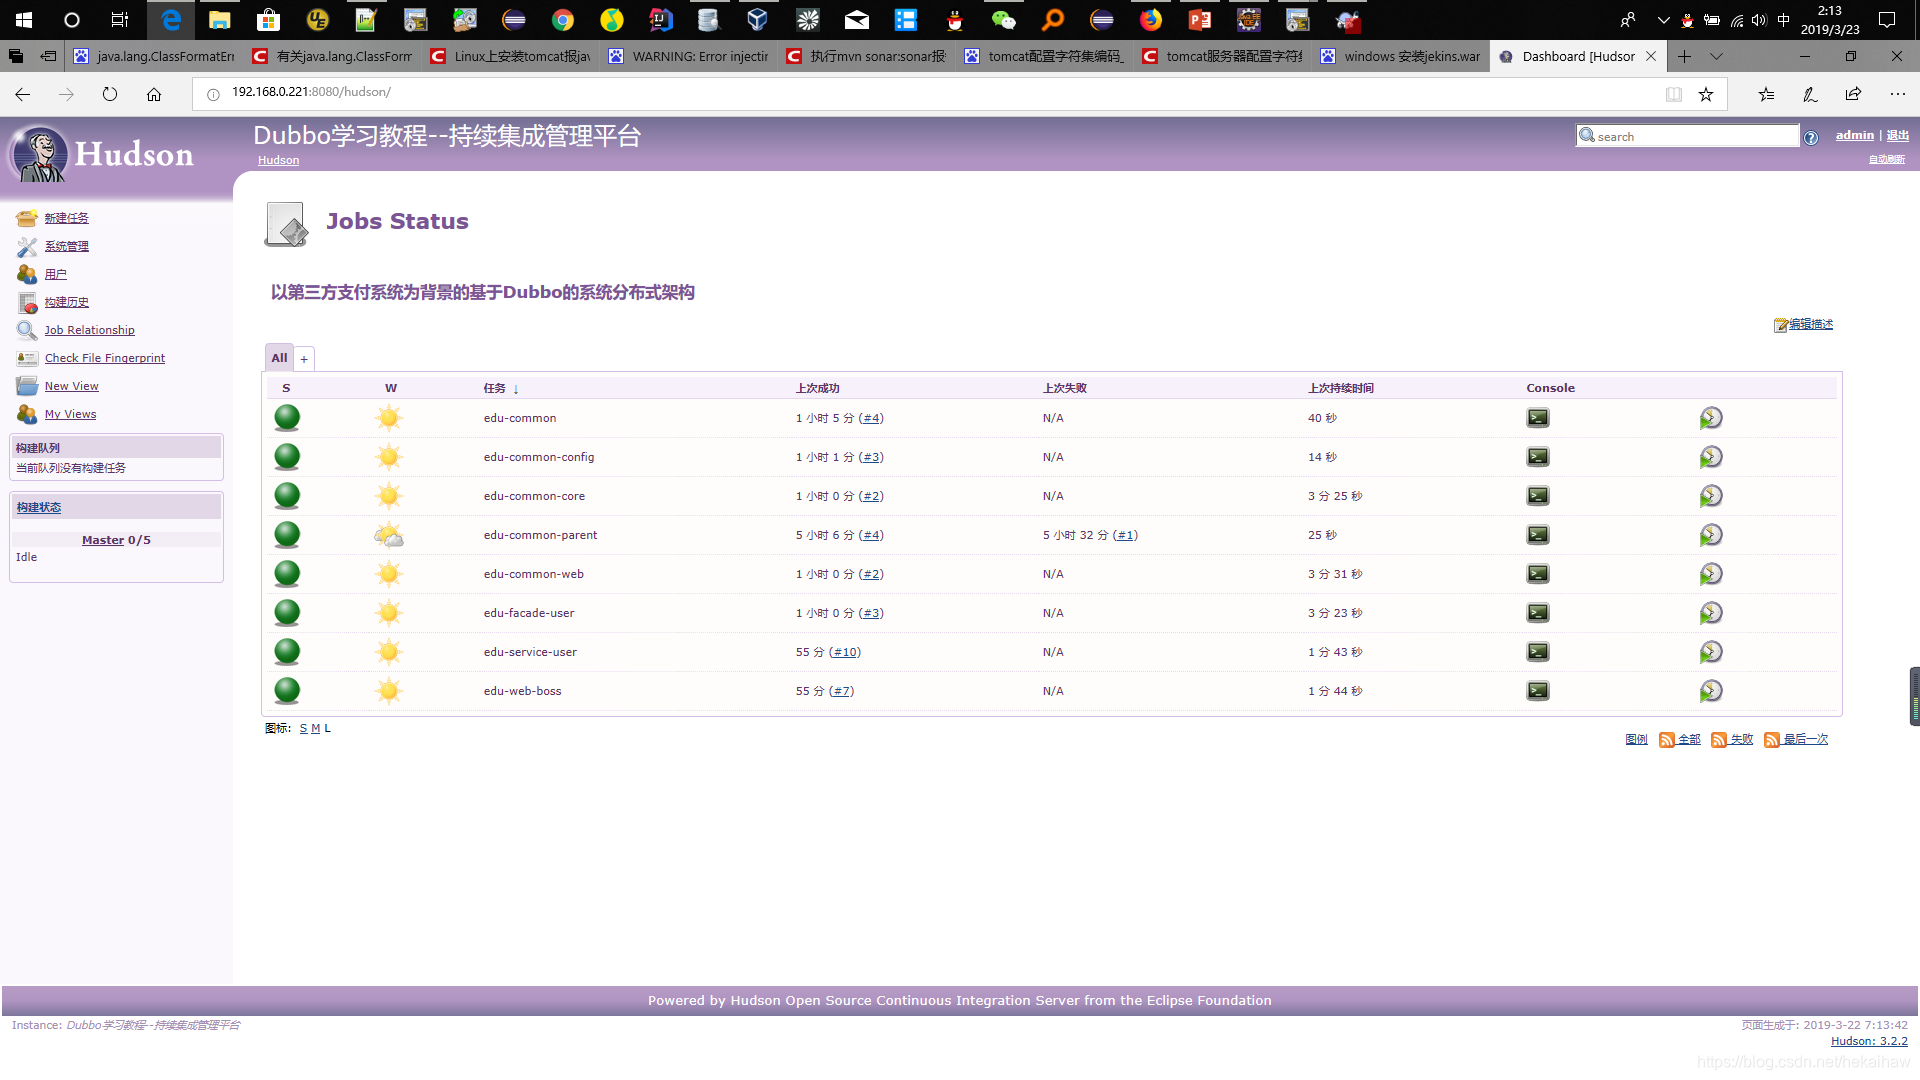Click cloudy weather icon of edu-common-parent

389,536
